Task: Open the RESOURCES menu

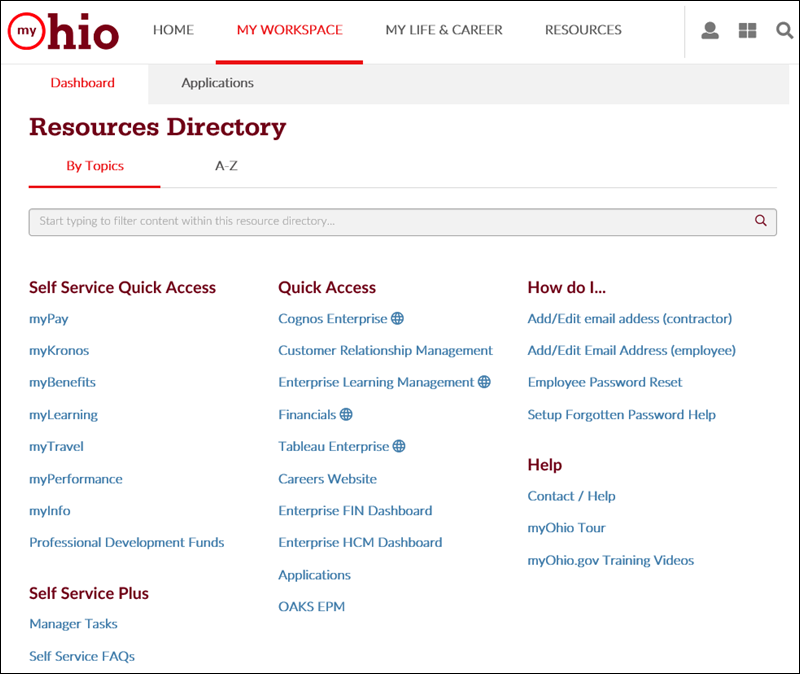Action: pos(583,30)
